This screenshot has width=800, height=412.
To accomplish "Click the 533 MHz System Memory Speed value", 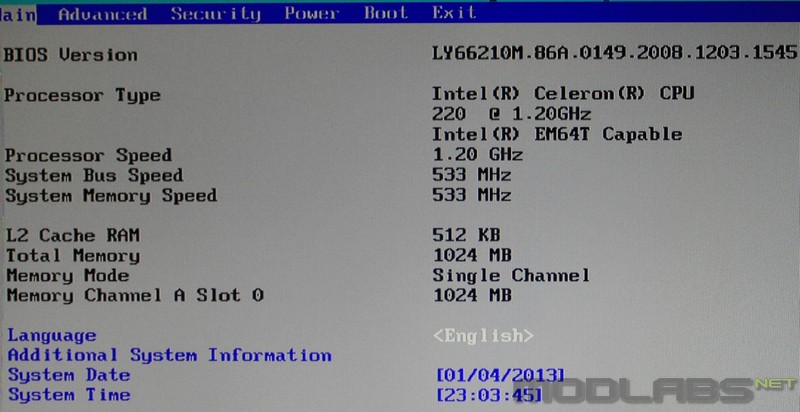I will pos(471,195).
